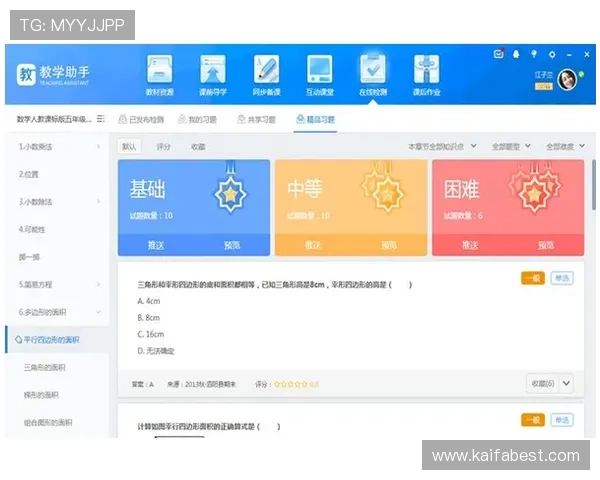Select the 平行四边形的面积 section
The width and height of the screenshot is (600, 480).
coord(57,340)
